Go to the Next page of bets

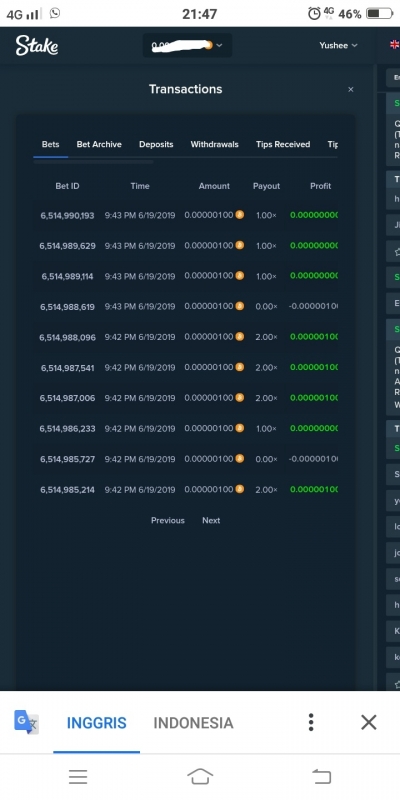(x=211, y=520)
